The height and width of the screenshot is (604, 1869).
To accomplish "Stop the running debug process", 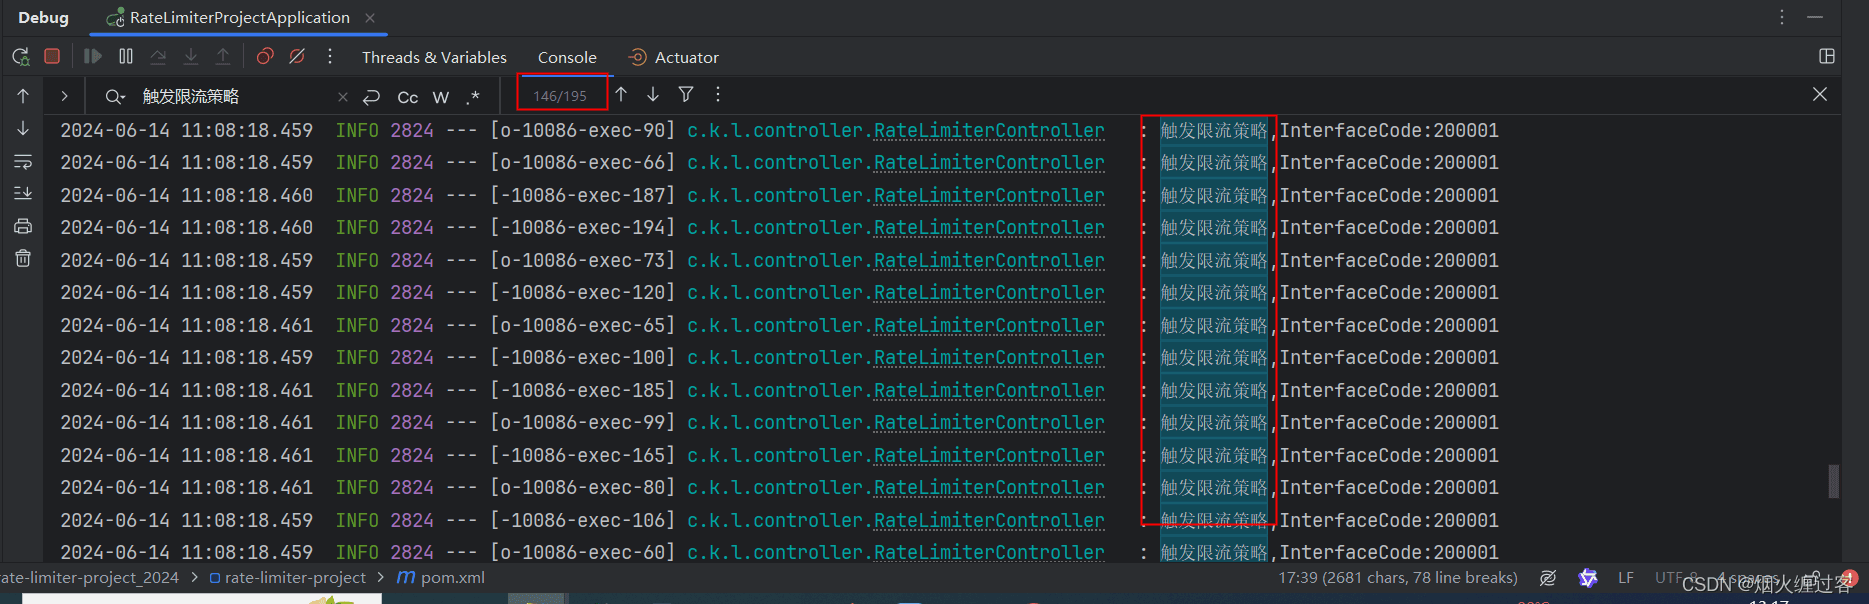I will tap(52, 57).
